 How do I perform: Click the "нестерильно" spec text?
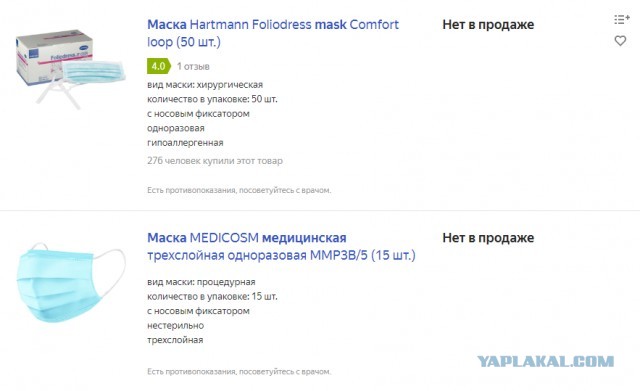(176, 326)
